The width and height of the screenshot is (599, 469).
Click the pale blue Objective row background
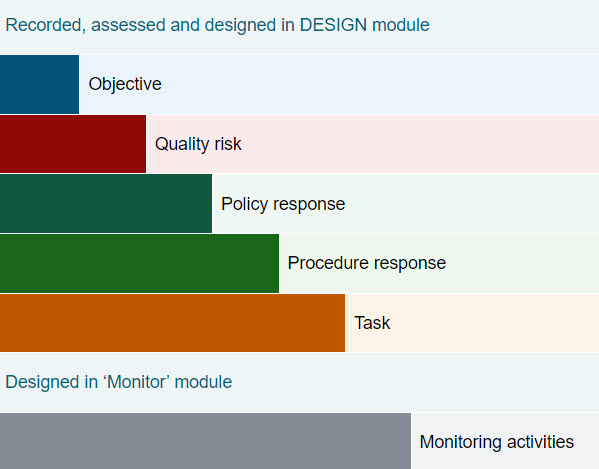point(339,84)
